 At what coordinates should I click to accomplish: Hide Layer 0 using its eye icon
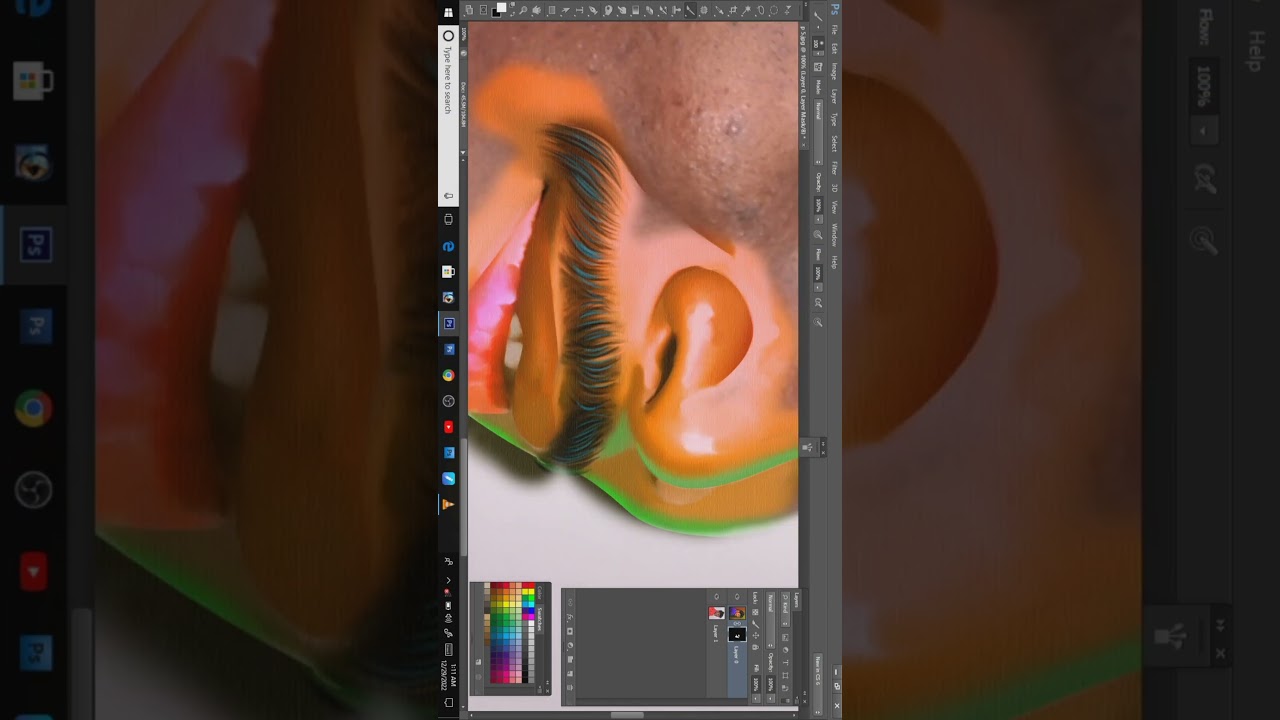click(737, 597)
